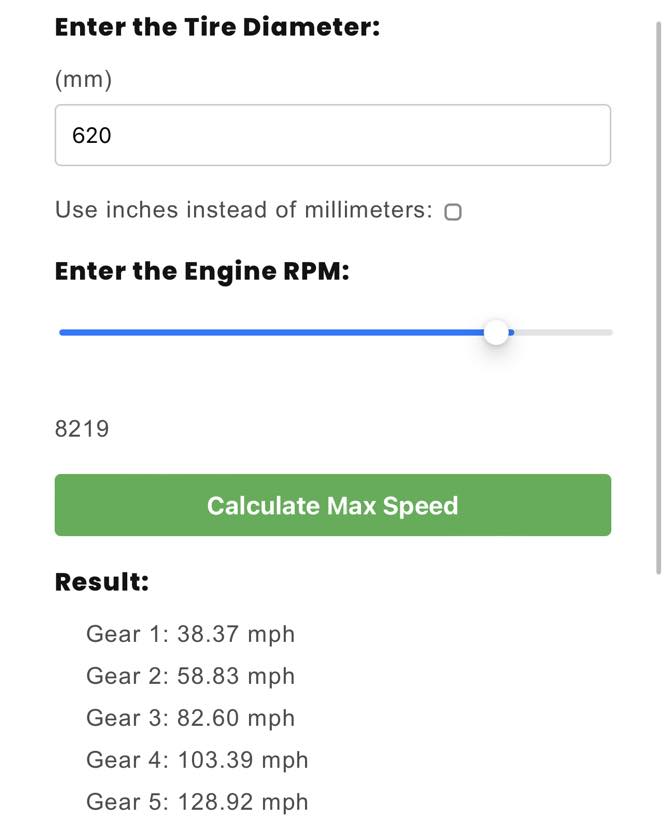Image resolution: width=666 pixels, height=834 pixels.
Task: Click the 'Enter the Tire Diameter:' heading
Action: [x=218, y=27]
